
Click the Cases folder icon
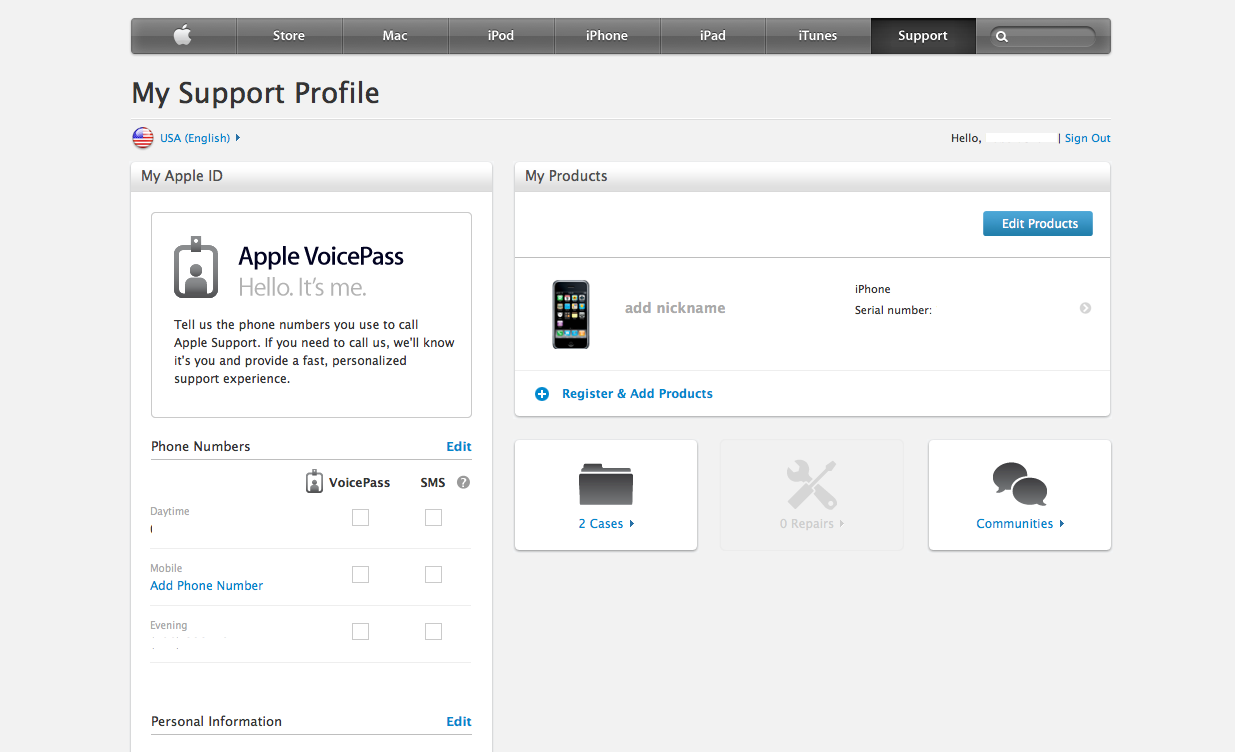[606, 484]
